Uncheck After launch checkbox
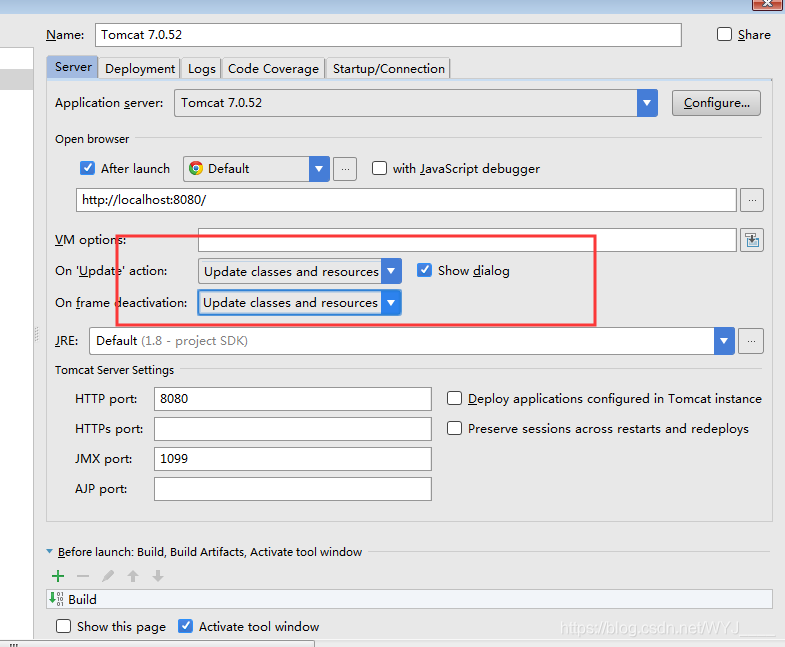Viewport: 785px width, 647px height. pyautogui.click(x=87, y=168)
